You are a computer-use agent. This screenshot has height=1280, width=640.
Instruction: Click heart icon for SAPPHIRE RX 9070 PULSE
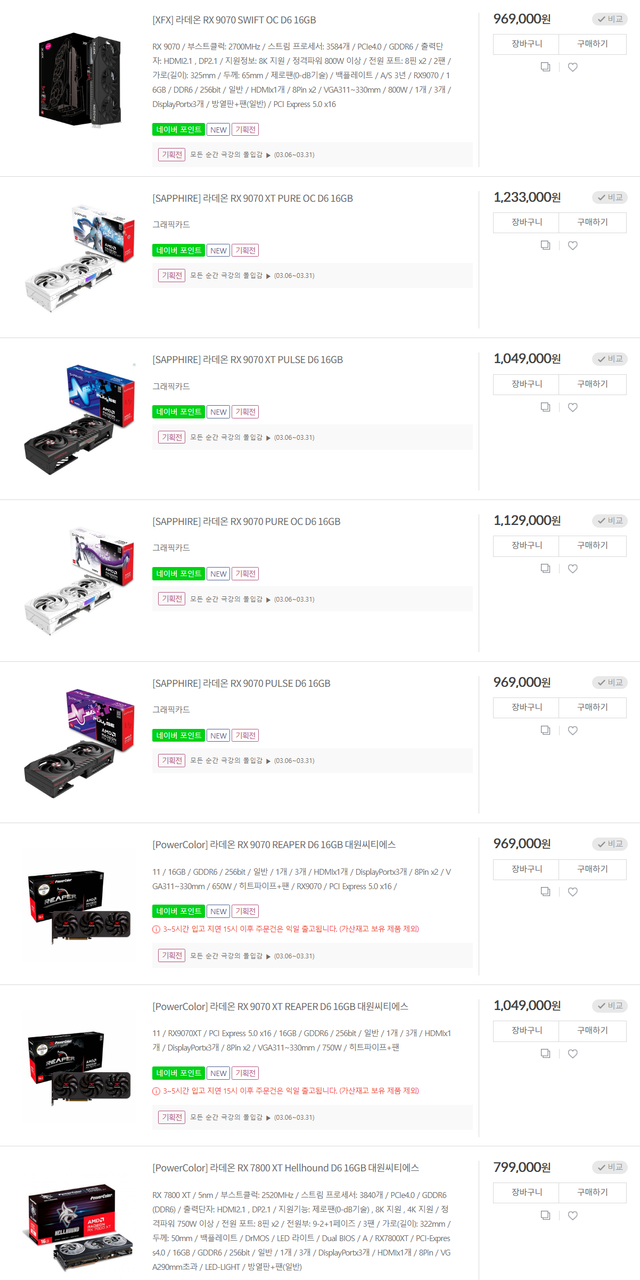point(573,730)
